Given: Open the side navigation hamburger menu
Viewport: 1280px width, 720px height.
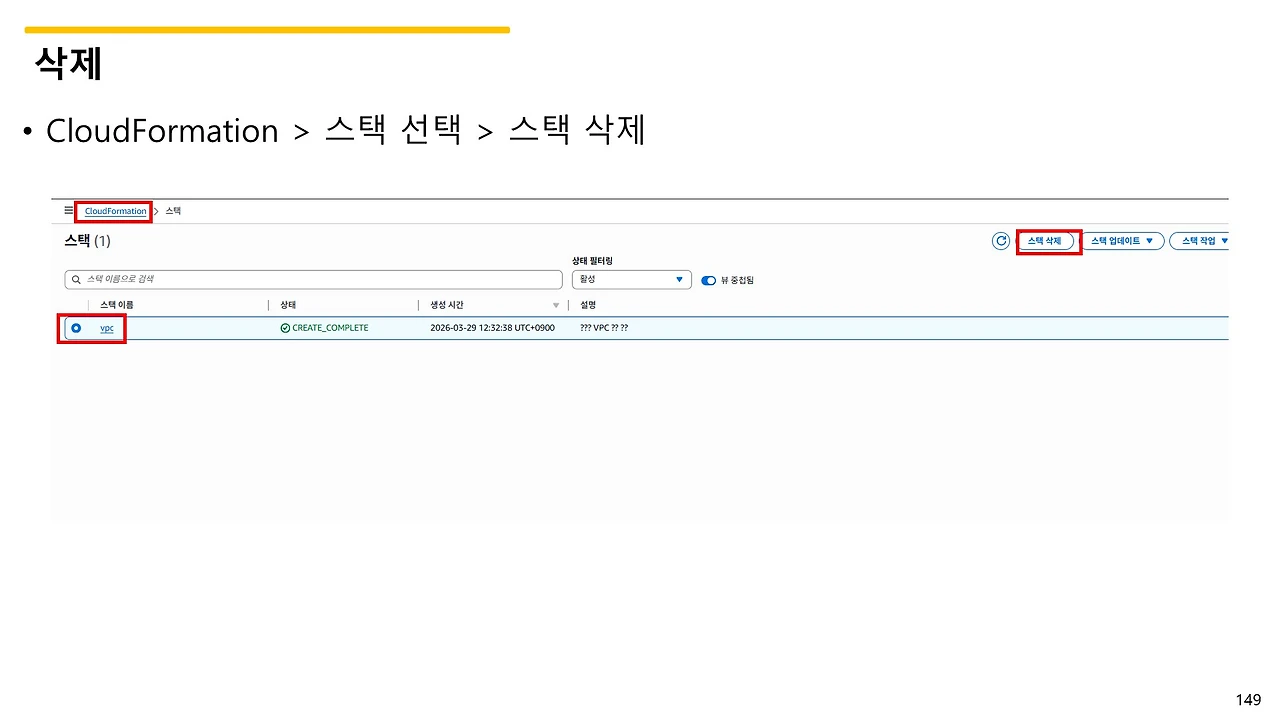Looking at the screenshot, I should 68,211.
